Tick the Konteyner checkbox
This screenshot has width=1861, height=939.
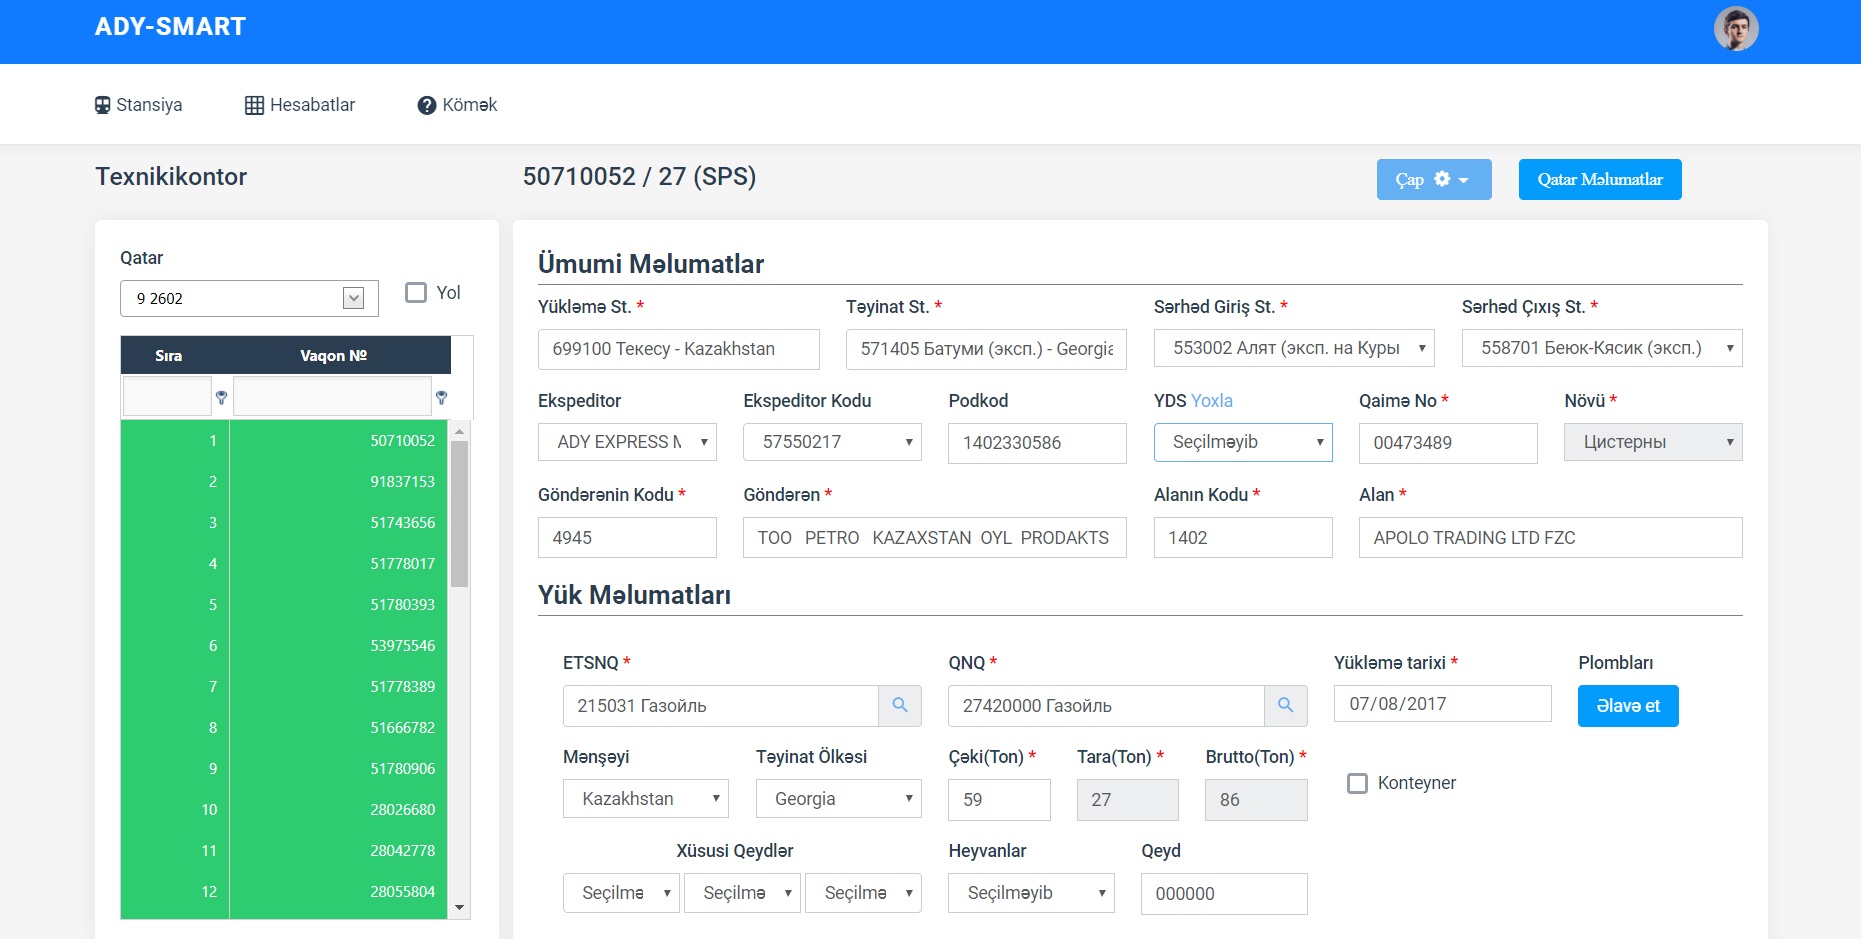(1357, 783)
